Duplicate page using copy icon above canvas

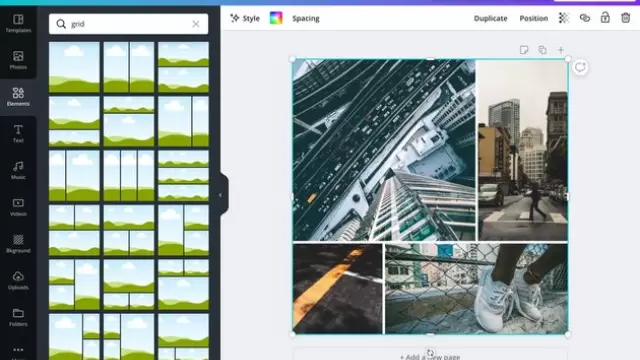542,50
